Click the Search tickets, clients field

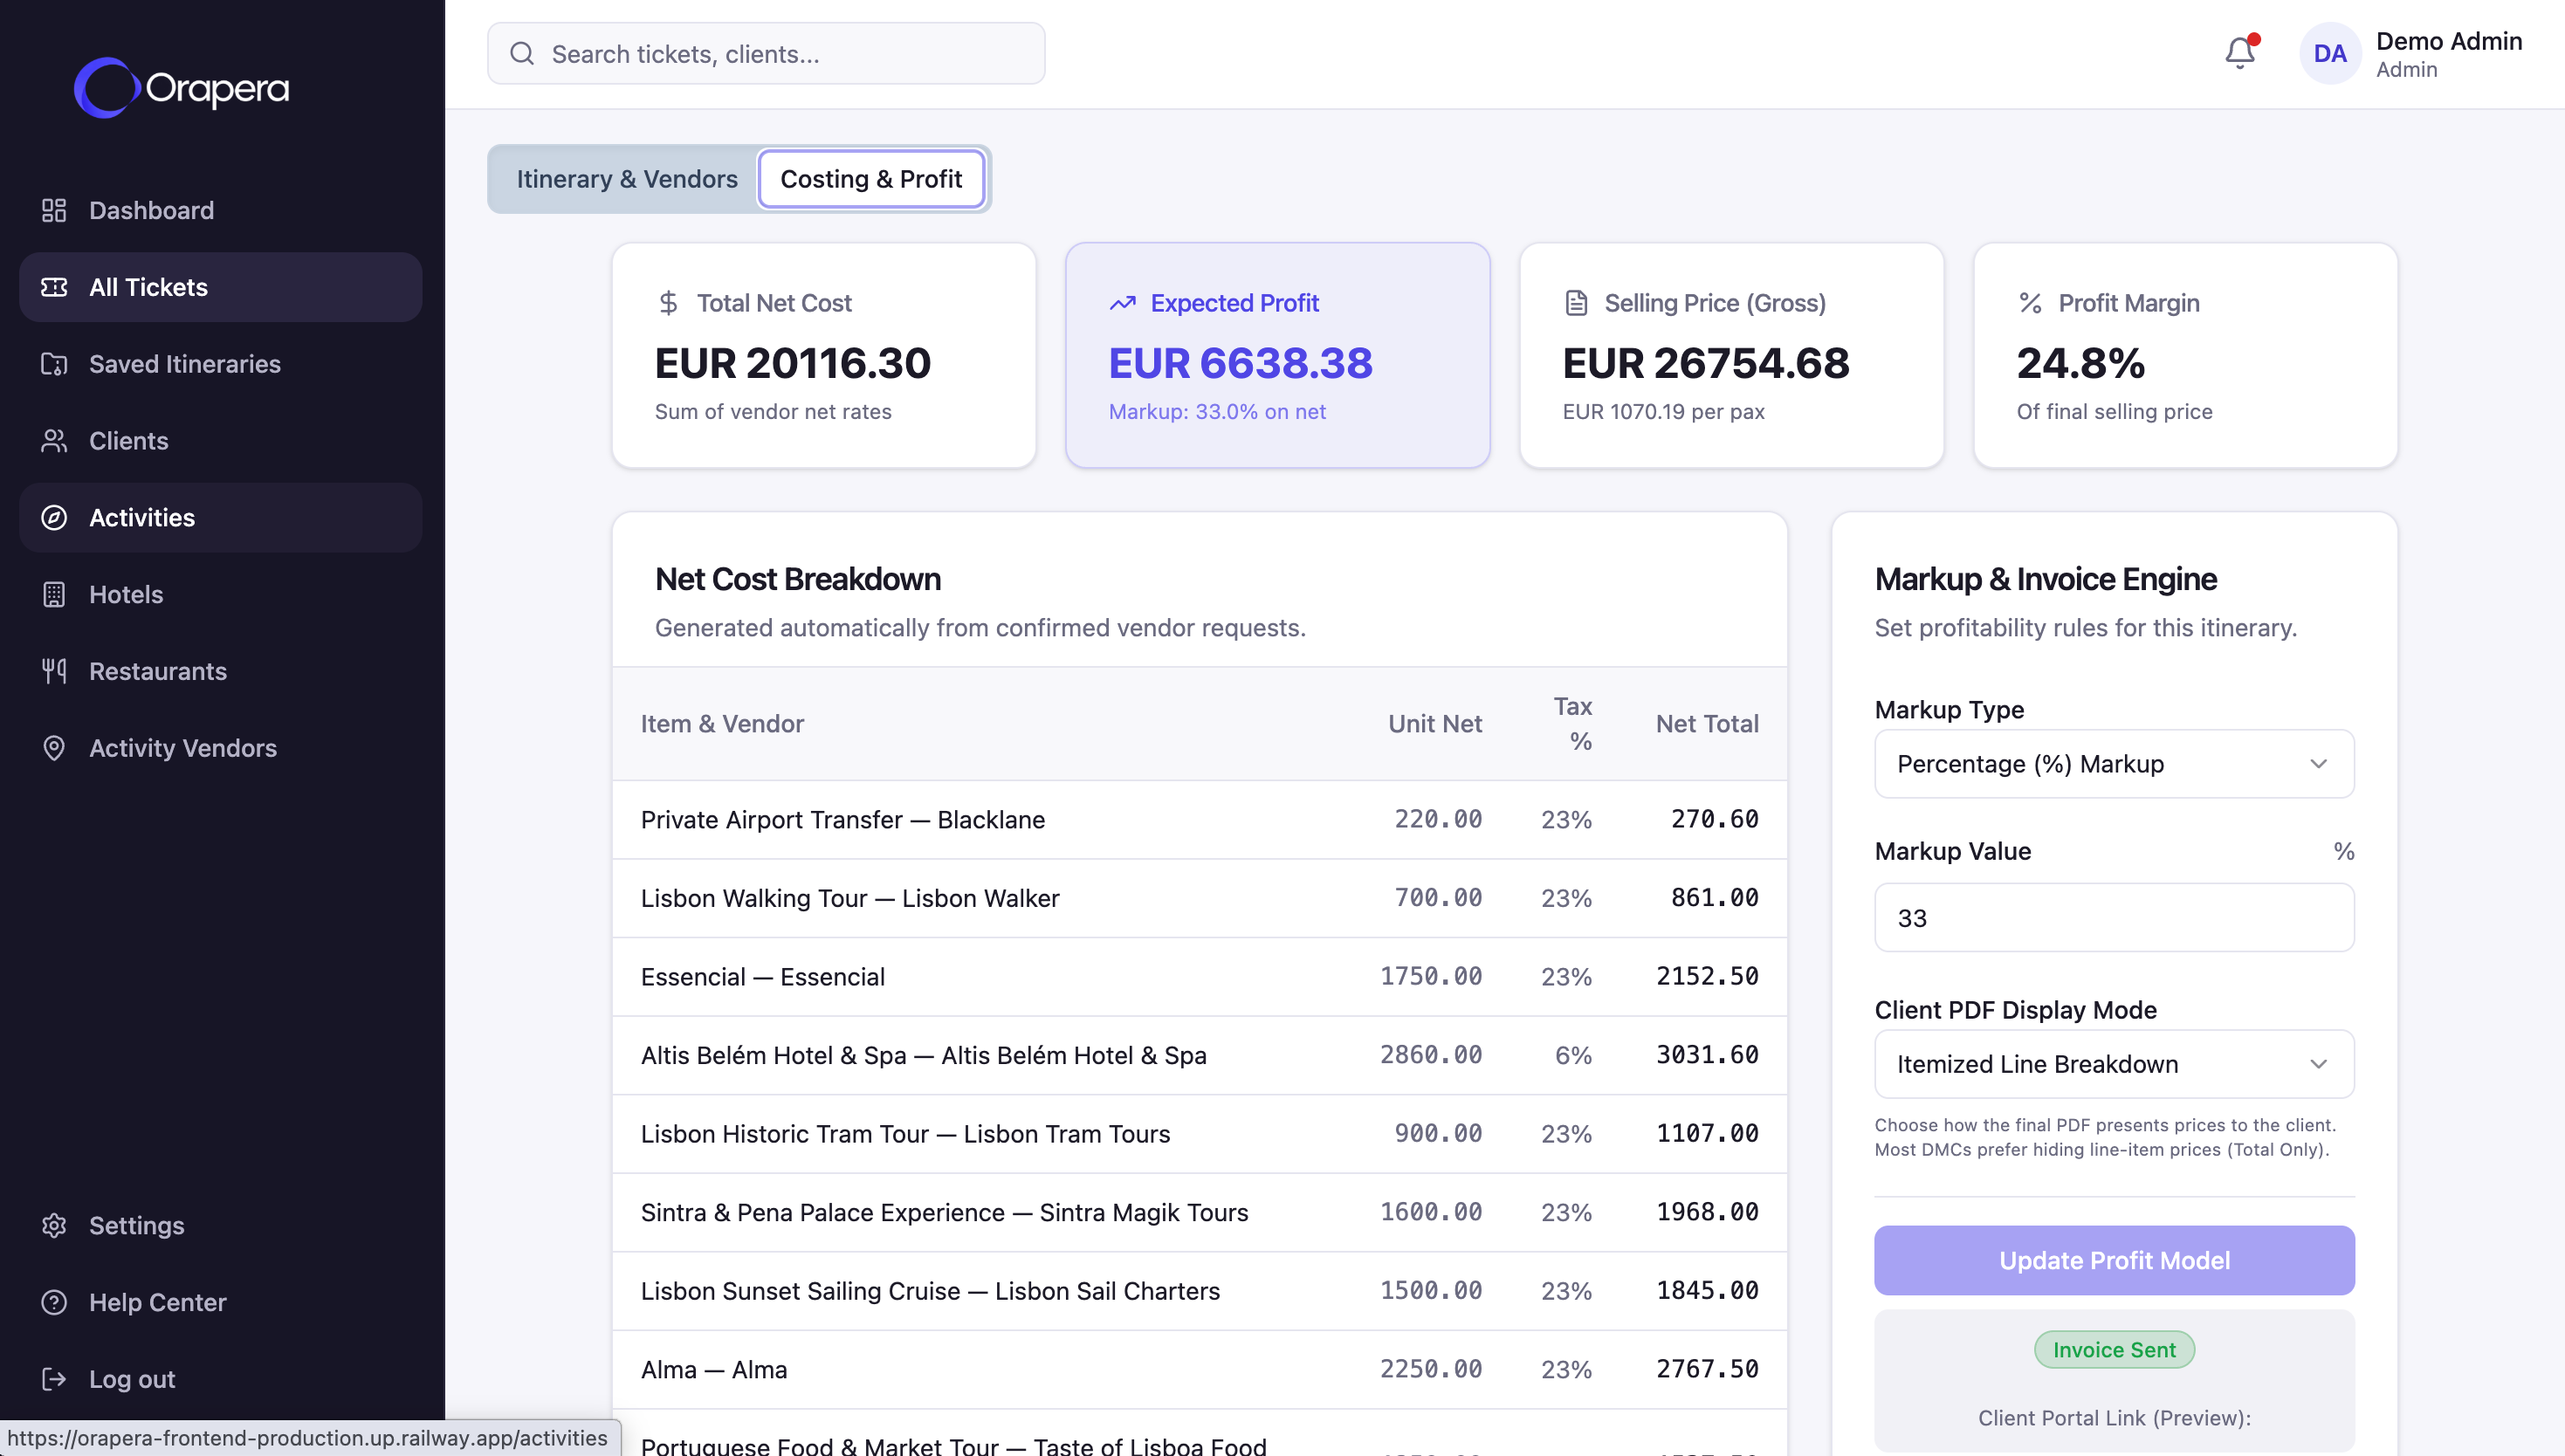click(765, 53)
